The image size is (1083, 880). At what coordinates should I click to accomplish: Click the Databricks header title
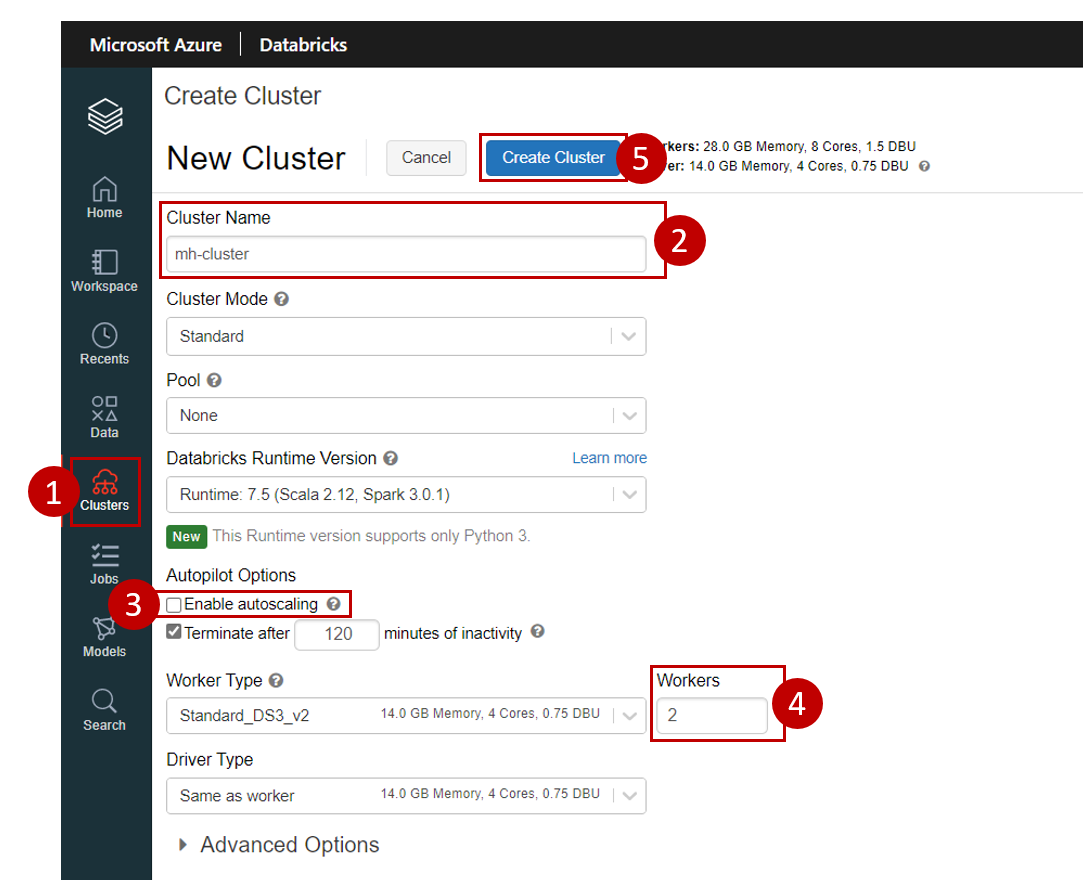point(303,45)
